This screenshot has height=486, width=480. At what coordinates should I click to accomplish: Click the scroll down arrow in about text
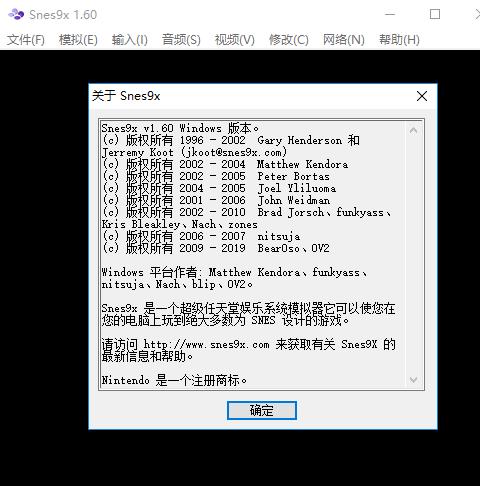tap(413, 380)
